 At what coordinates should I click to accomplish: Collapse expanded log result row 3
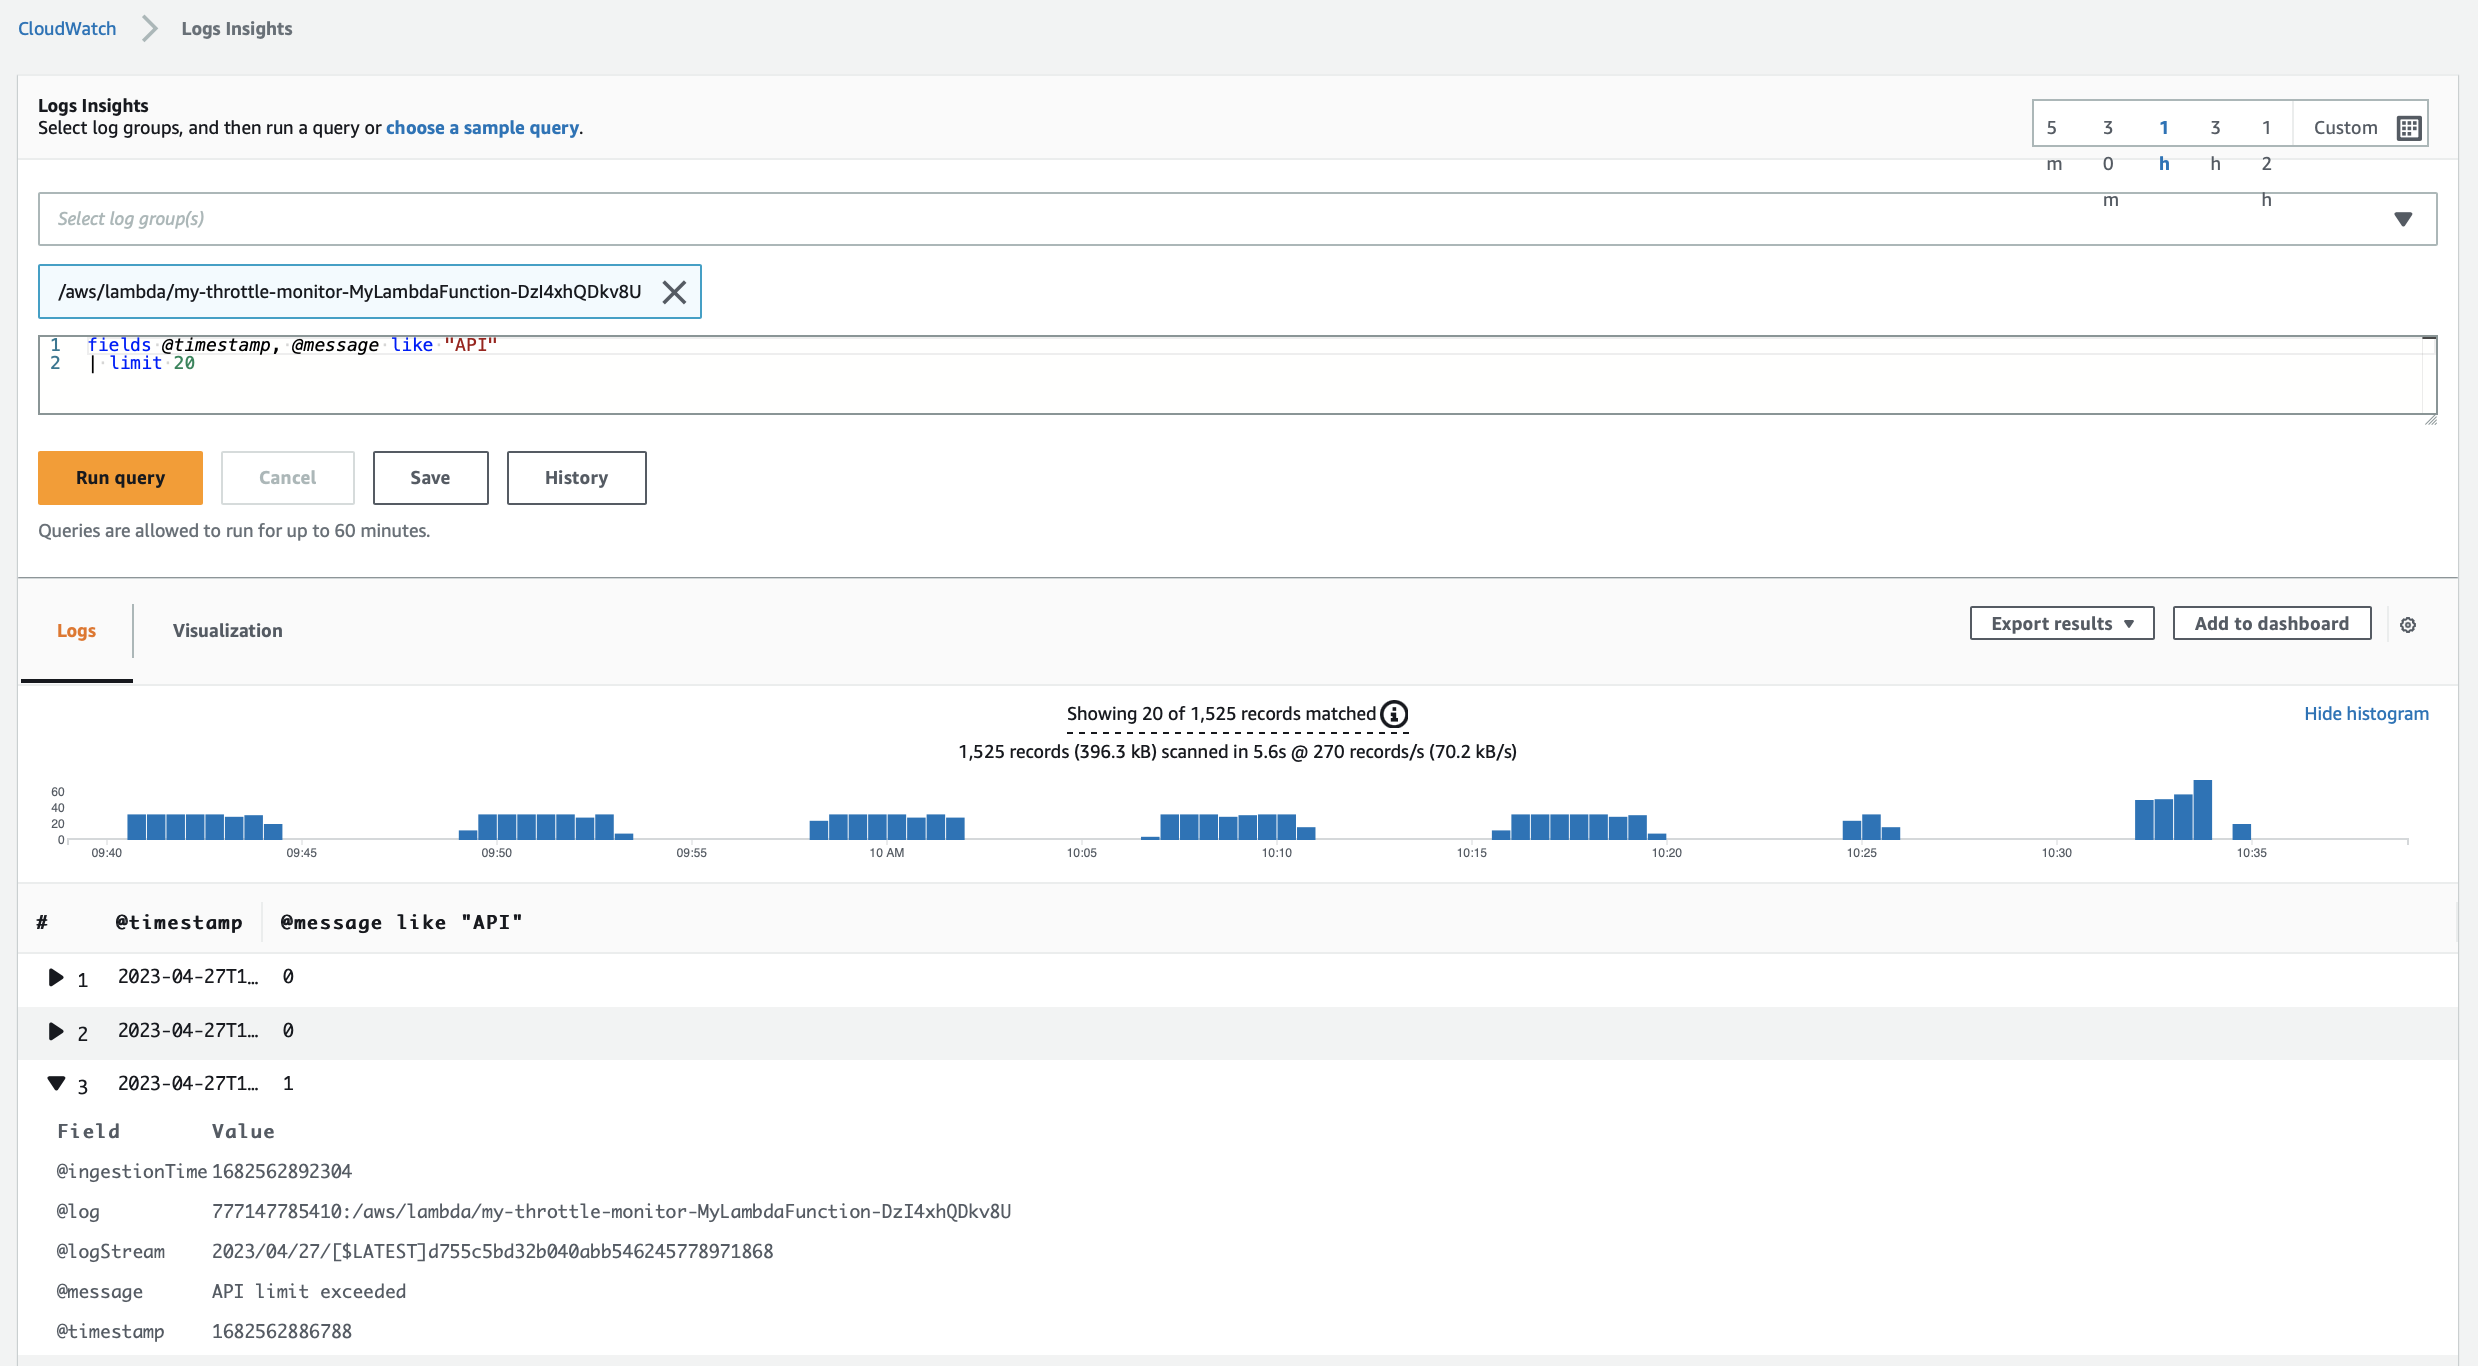pyautogui.click(x=56, y=1083)
